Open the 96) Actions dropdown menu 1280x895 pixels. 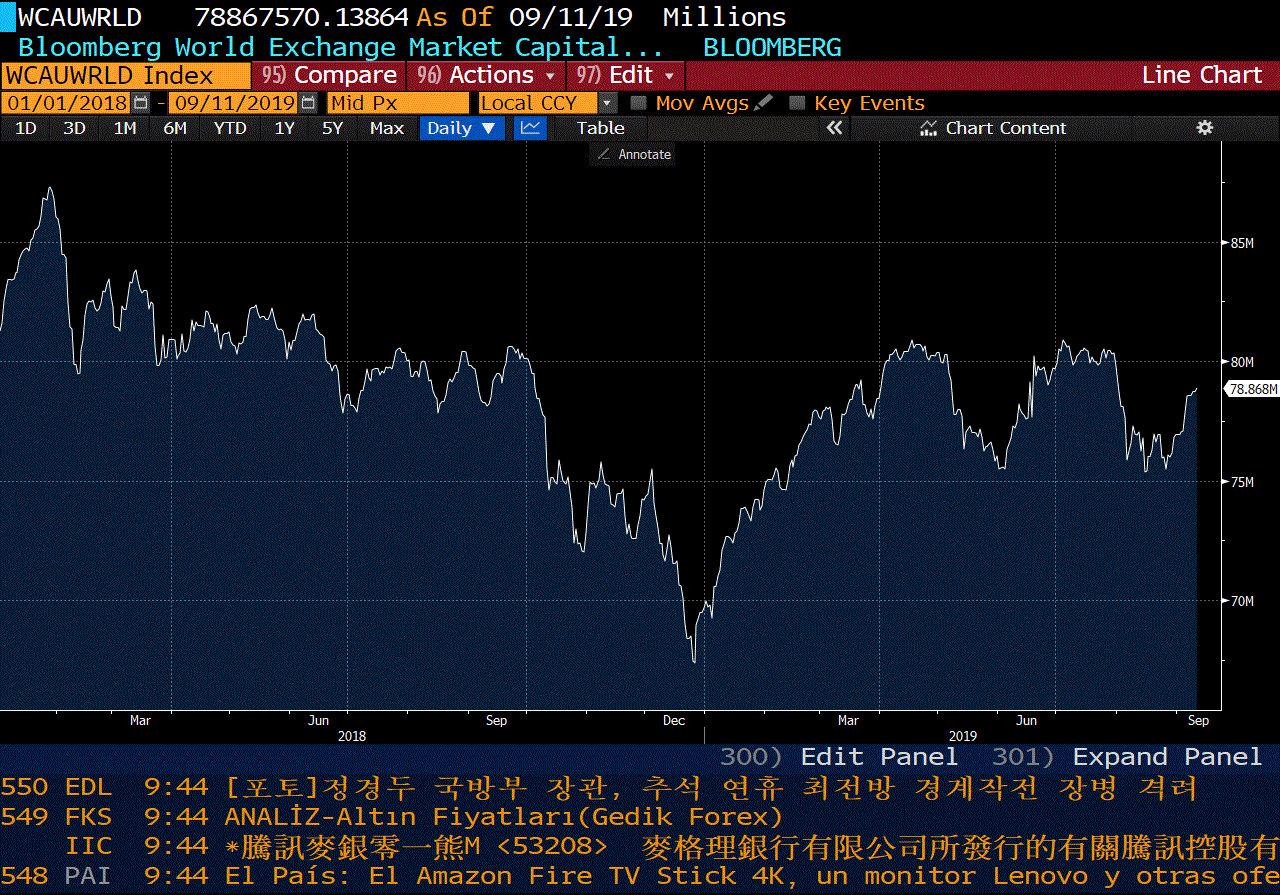pos(486,75)
